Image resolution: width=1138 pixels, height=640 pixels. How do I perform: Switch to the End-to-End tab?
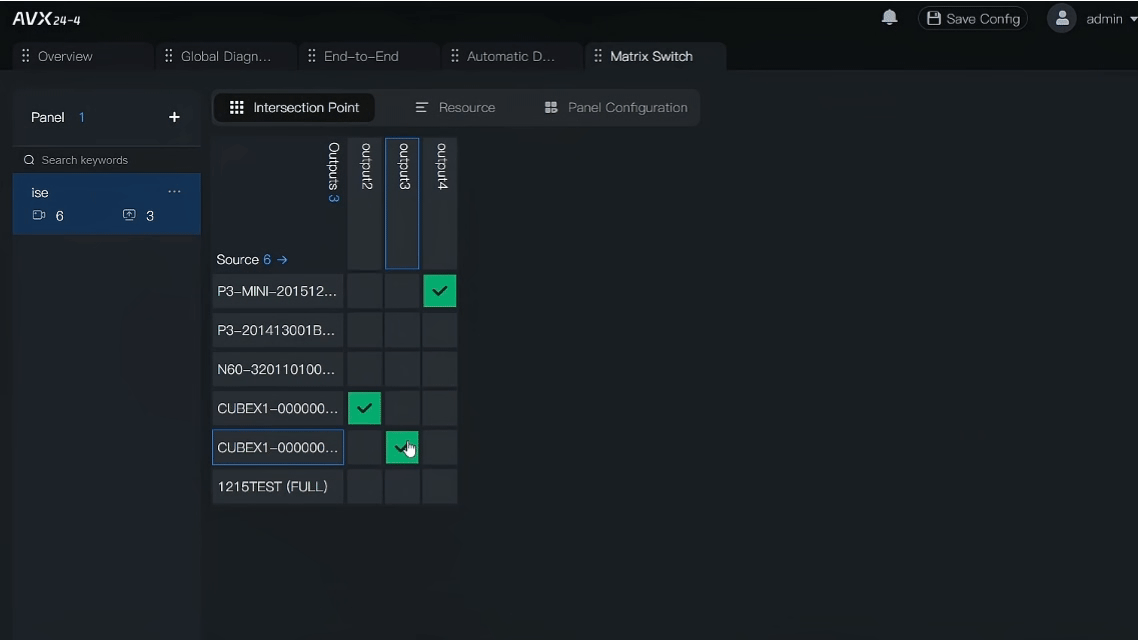pyautogui.click(x=361, y=57)
